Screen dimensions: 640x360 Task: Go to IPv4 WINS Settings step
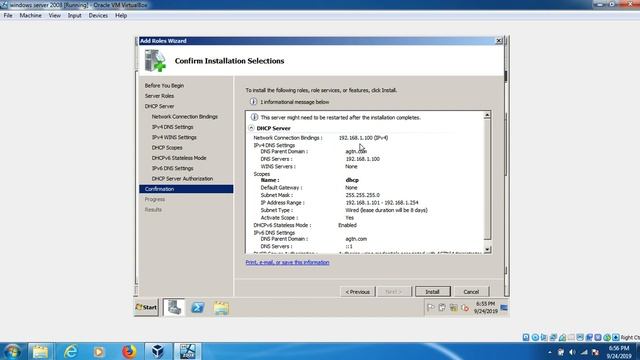174,138
